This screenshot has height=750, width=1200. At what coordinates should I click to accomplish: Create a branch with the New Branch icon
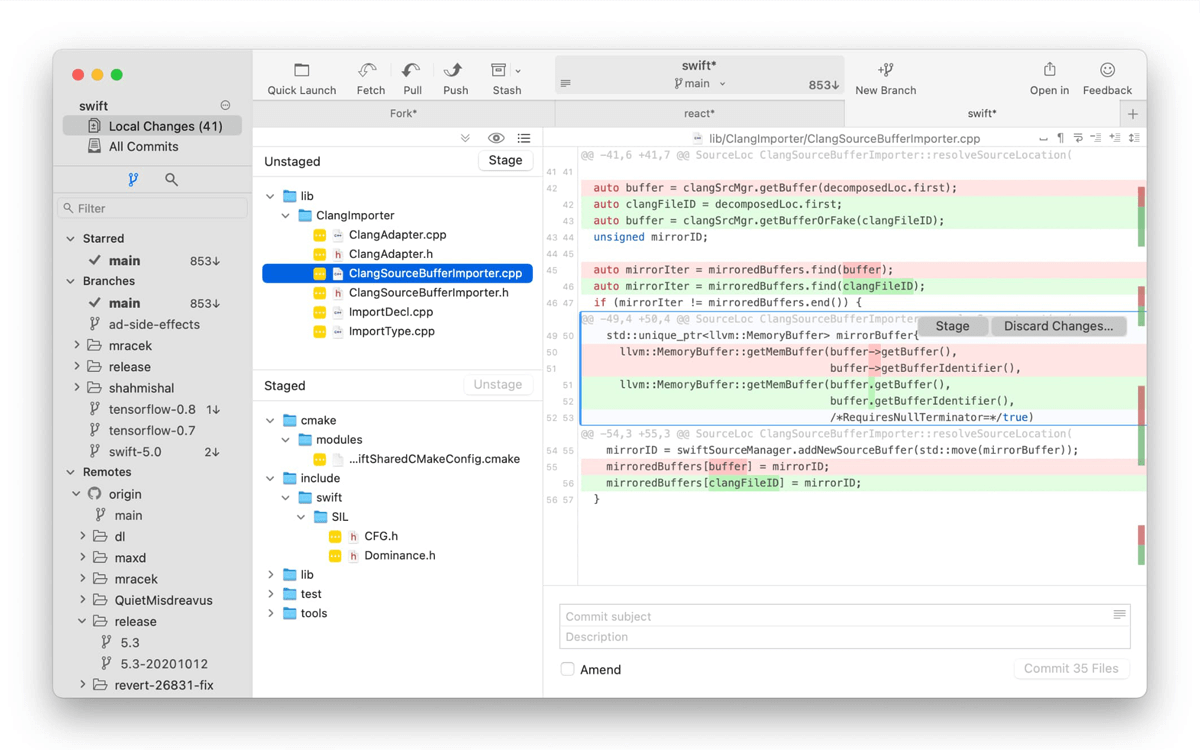click(885, 70)
